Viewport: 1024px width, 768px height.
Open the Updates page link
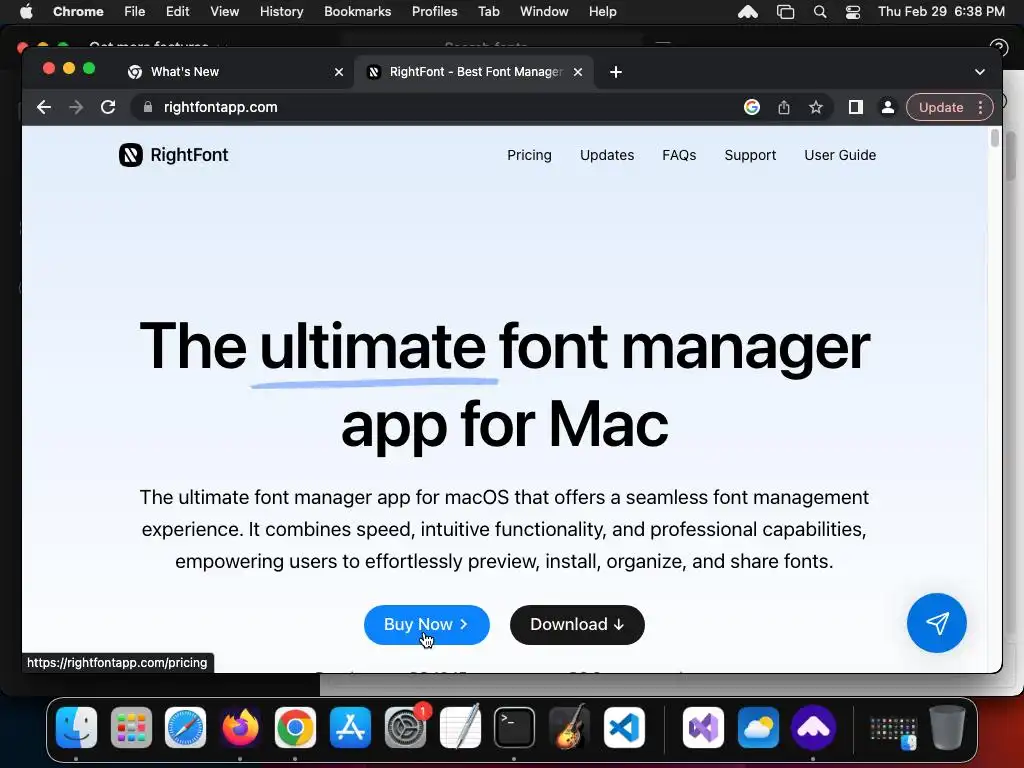pyautogui.click(x=607, y=155)
